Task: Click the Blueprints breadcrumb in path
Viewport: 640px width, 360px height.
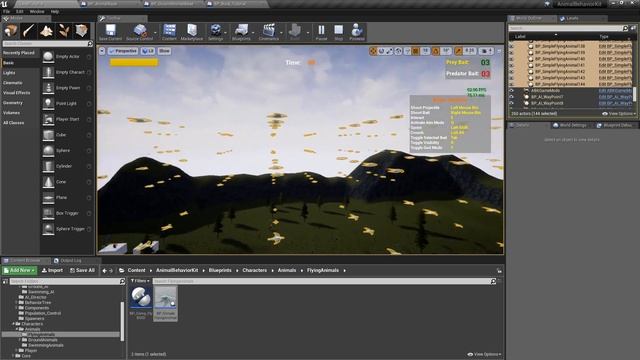Action: tap(220, 270)
